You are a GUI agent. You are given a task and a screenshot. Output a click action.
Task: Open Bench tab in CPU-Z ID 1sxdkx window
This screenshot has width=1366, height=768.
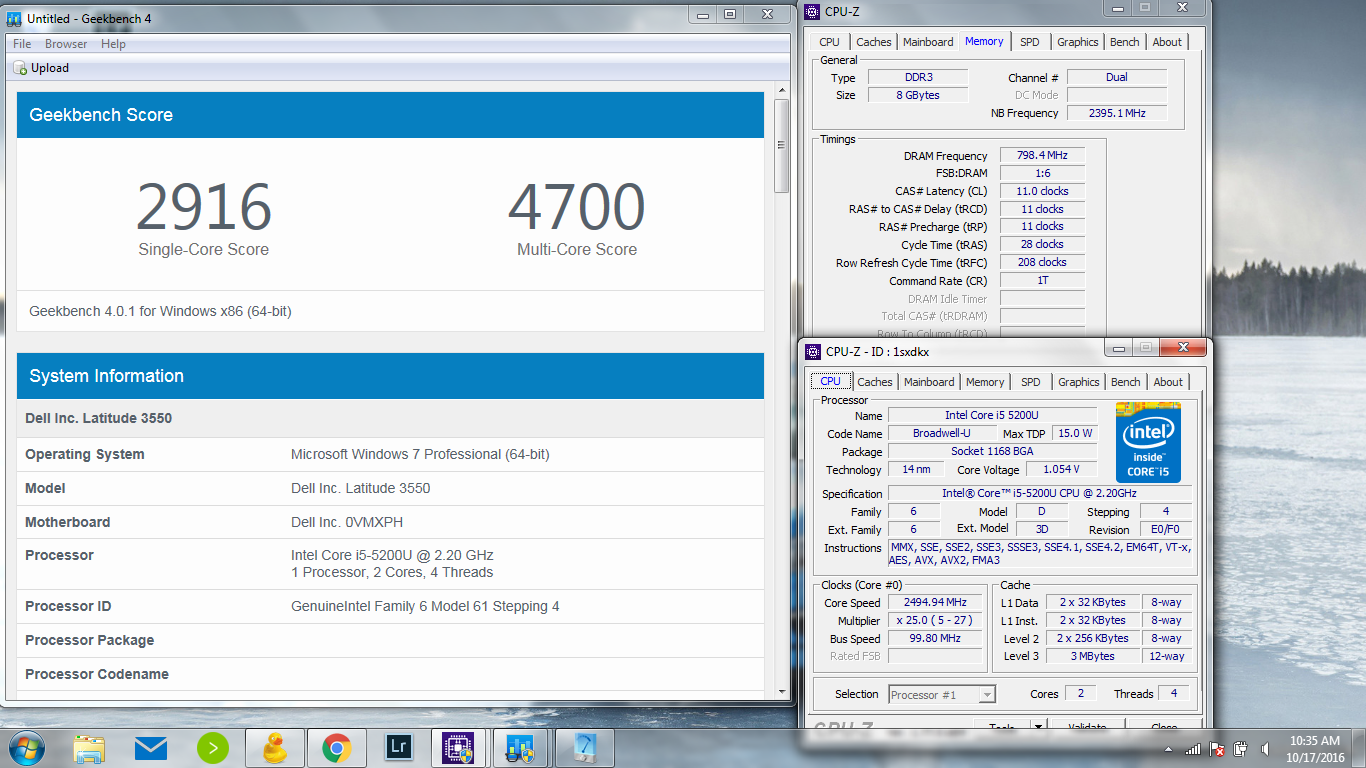pos(1125,382)
